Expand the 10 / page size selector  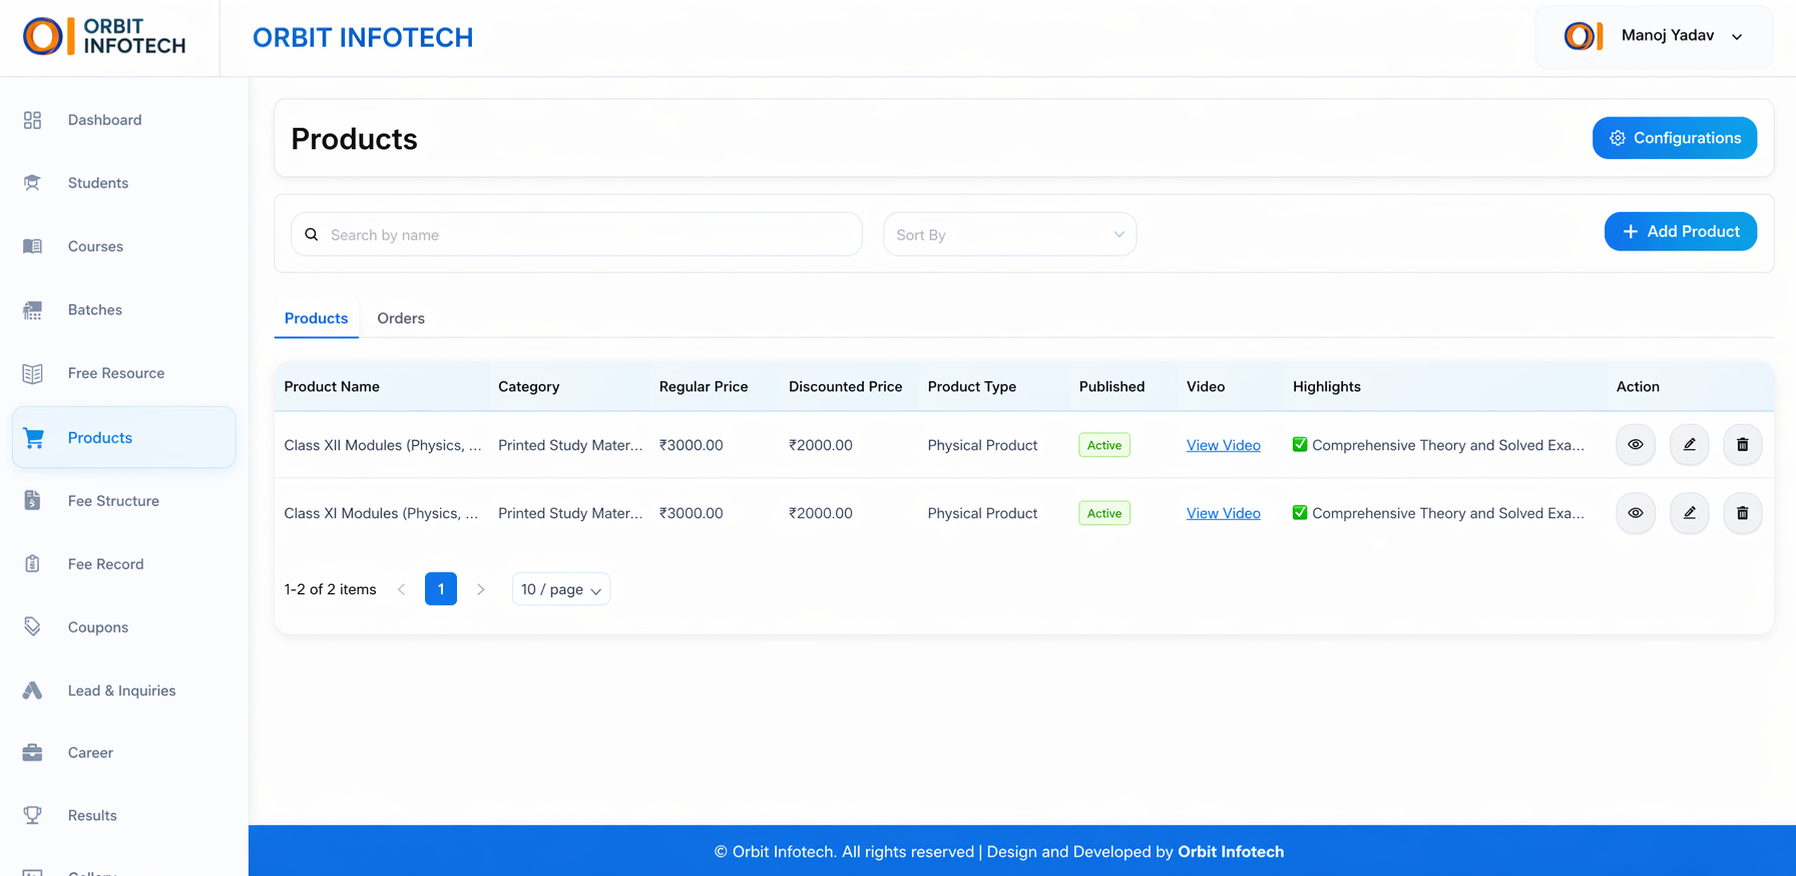[561, 589]
